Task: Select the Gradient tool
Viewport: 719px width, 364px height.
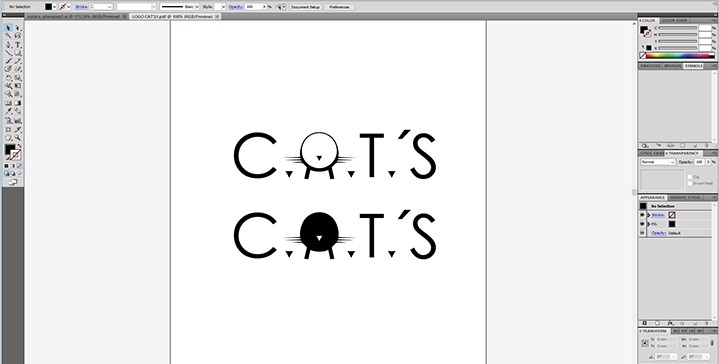Action: [18, 103]
